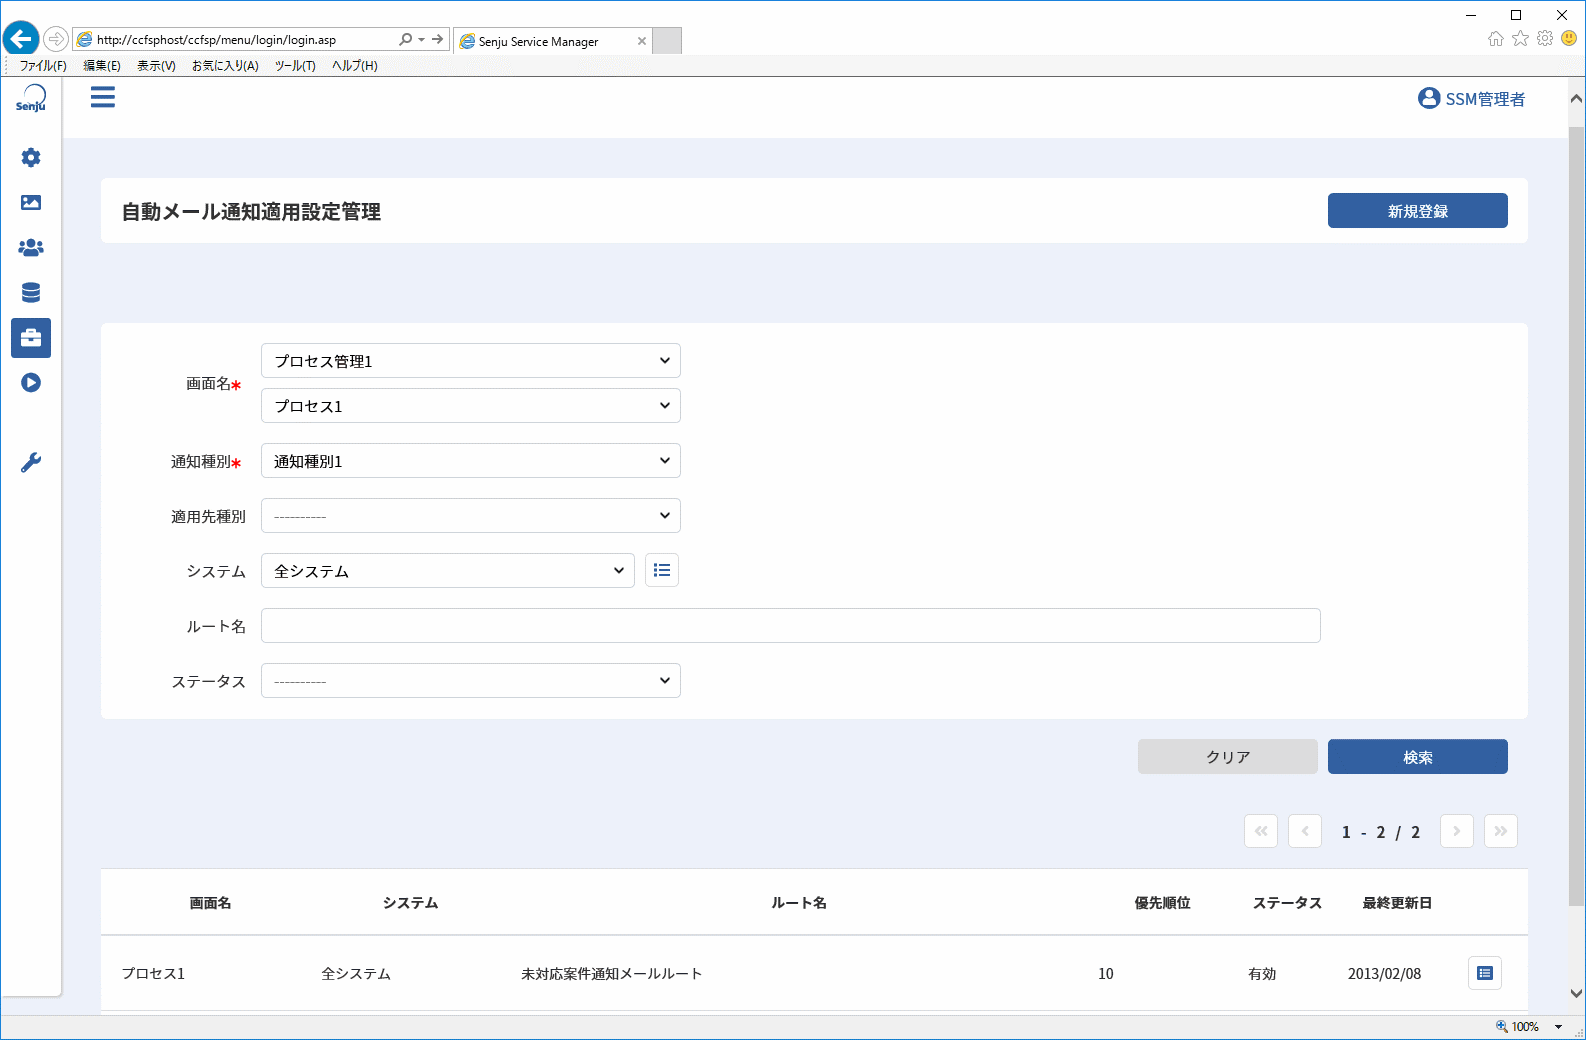Click the クリア button
Viewport: 1586px width, 1040px height.
coord(1228,757)
